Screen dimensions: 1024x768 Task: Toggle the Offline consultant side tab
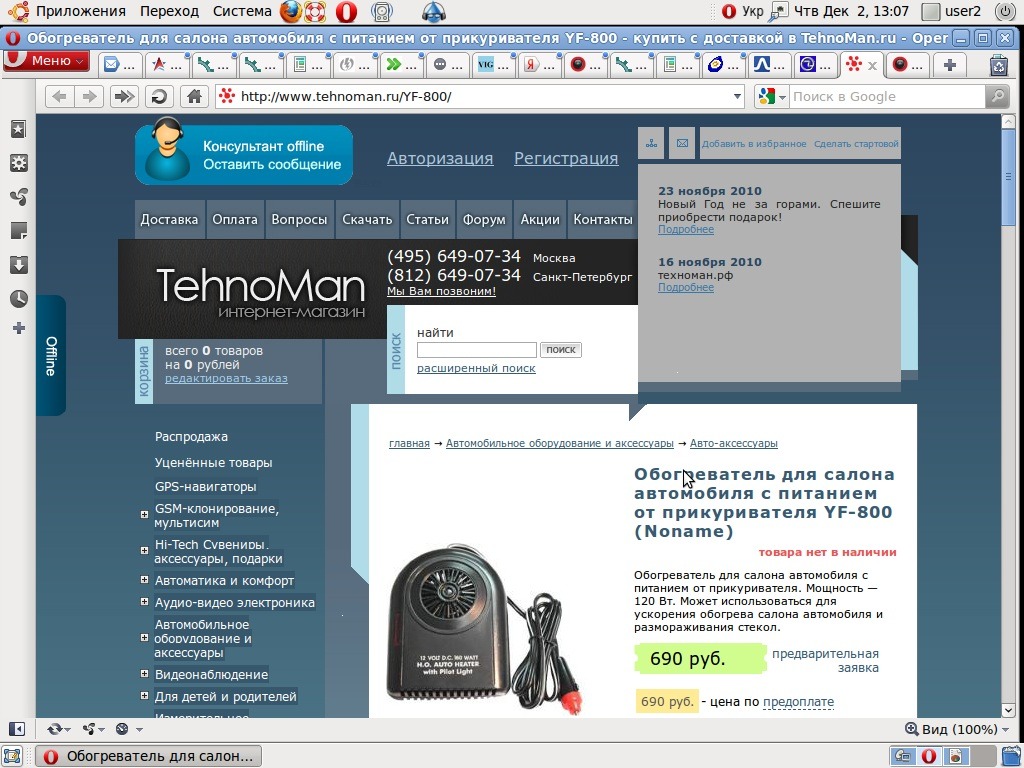[51, 355]
